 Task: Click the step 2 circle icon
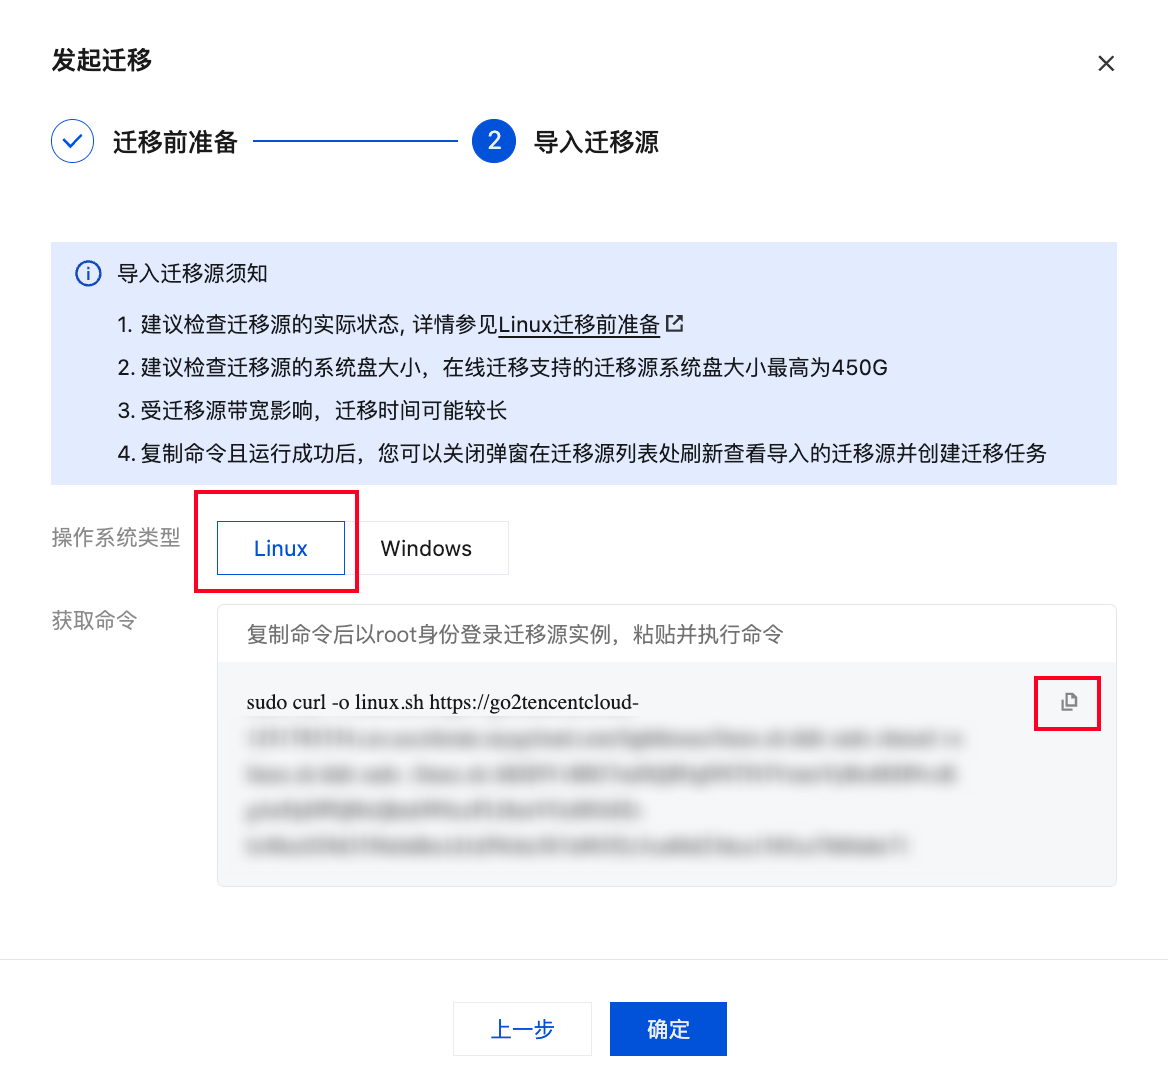[x=494, y=141]
